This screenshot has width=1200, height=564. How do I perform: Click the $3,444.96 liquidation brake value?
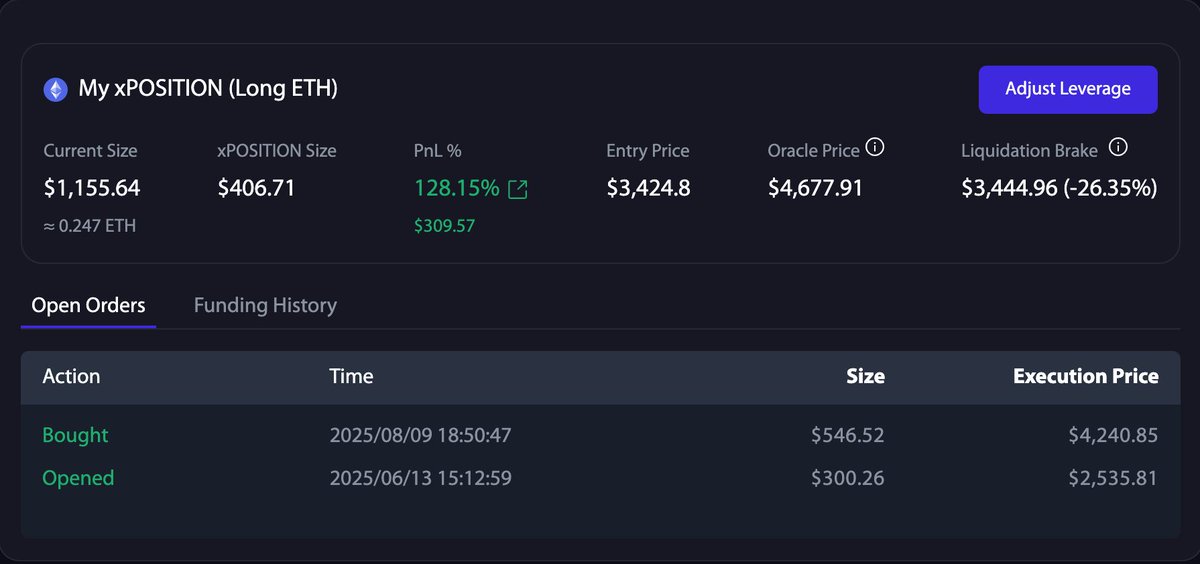[1008, 188]
